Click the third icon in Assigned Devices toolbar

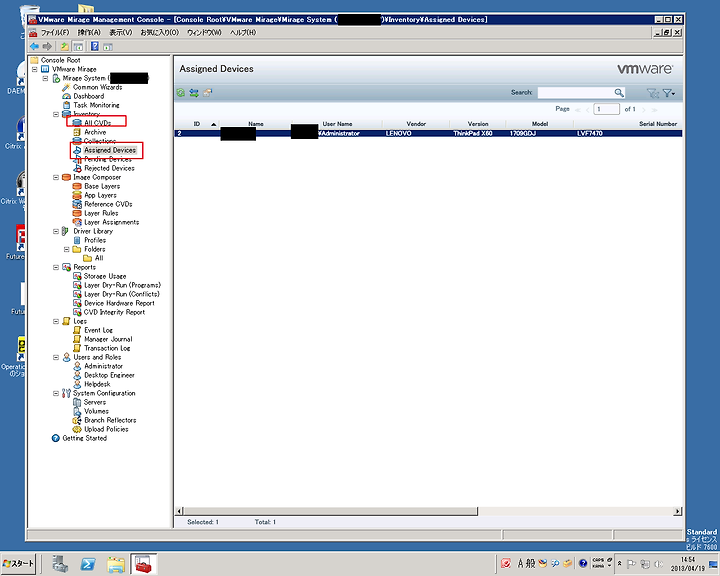click(208, 93)
